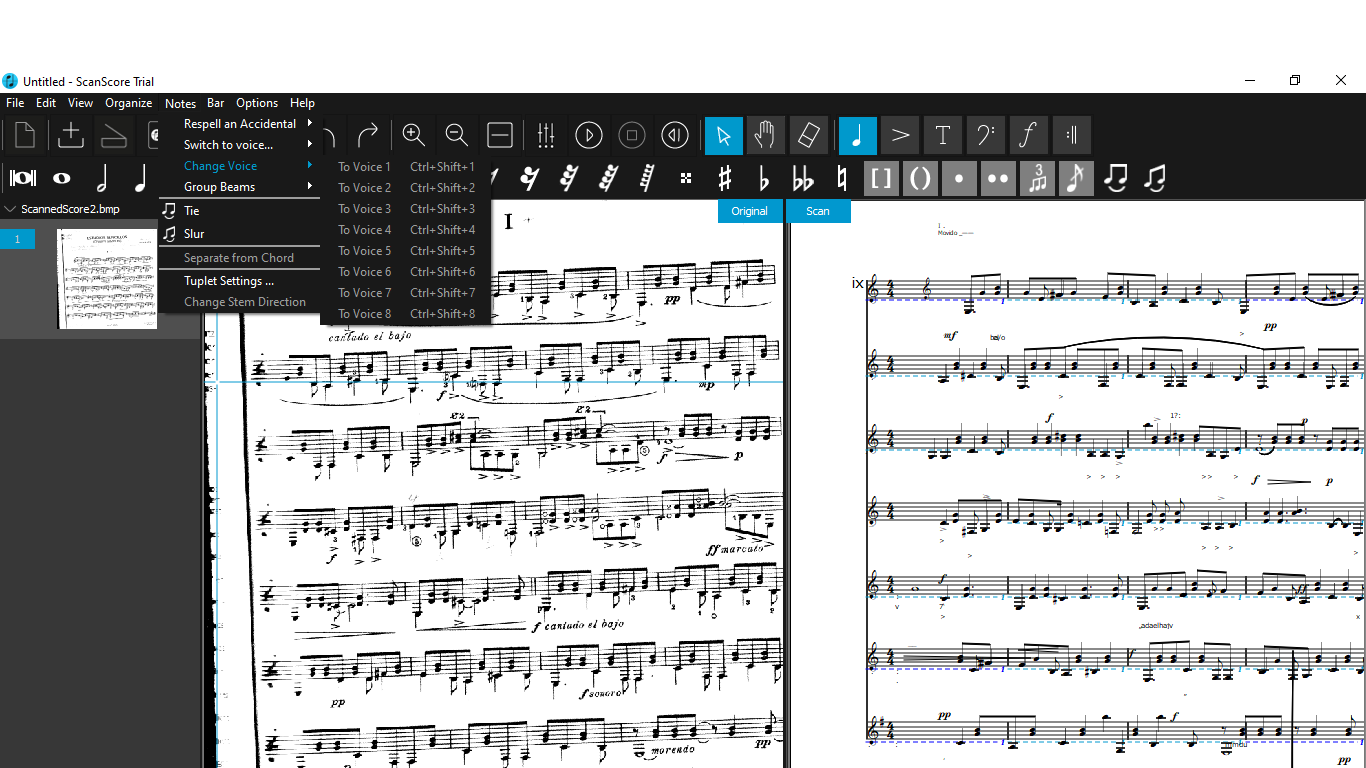Image resolution: width=1366 pixels, height=768 pixels.
Task: Select the double flat accidental
Action: (803, 179)
